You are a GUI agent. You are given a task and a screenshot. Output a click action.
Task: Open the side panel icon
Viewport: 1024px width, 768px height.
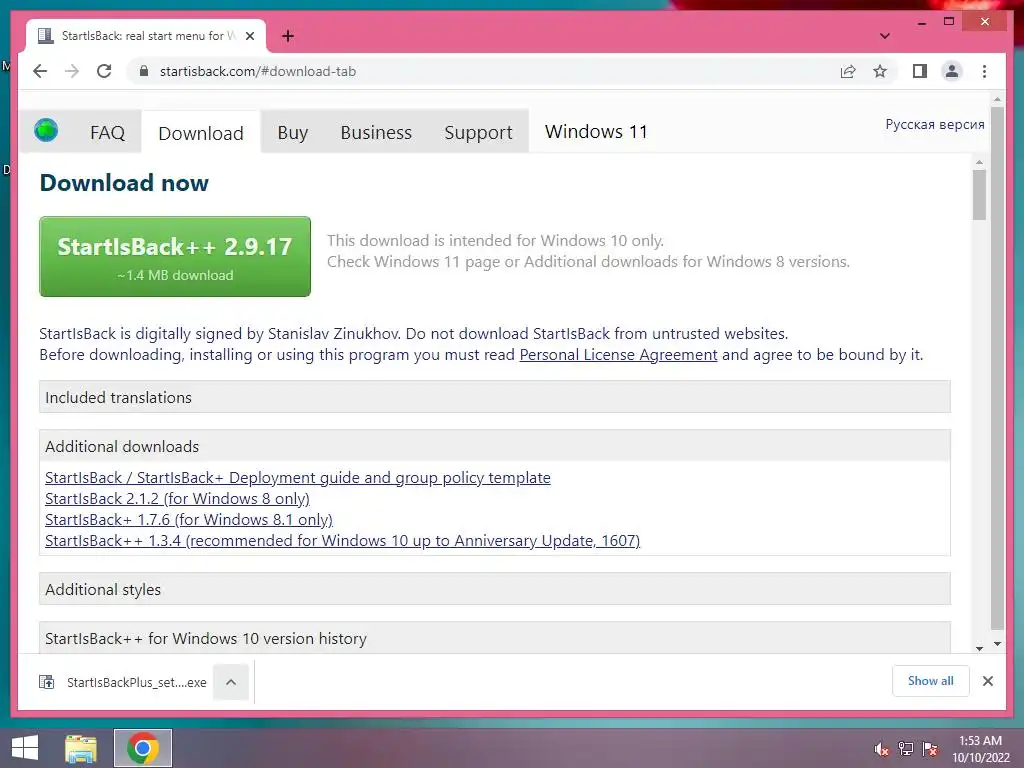pyautogui.click(x=920, y=71)
